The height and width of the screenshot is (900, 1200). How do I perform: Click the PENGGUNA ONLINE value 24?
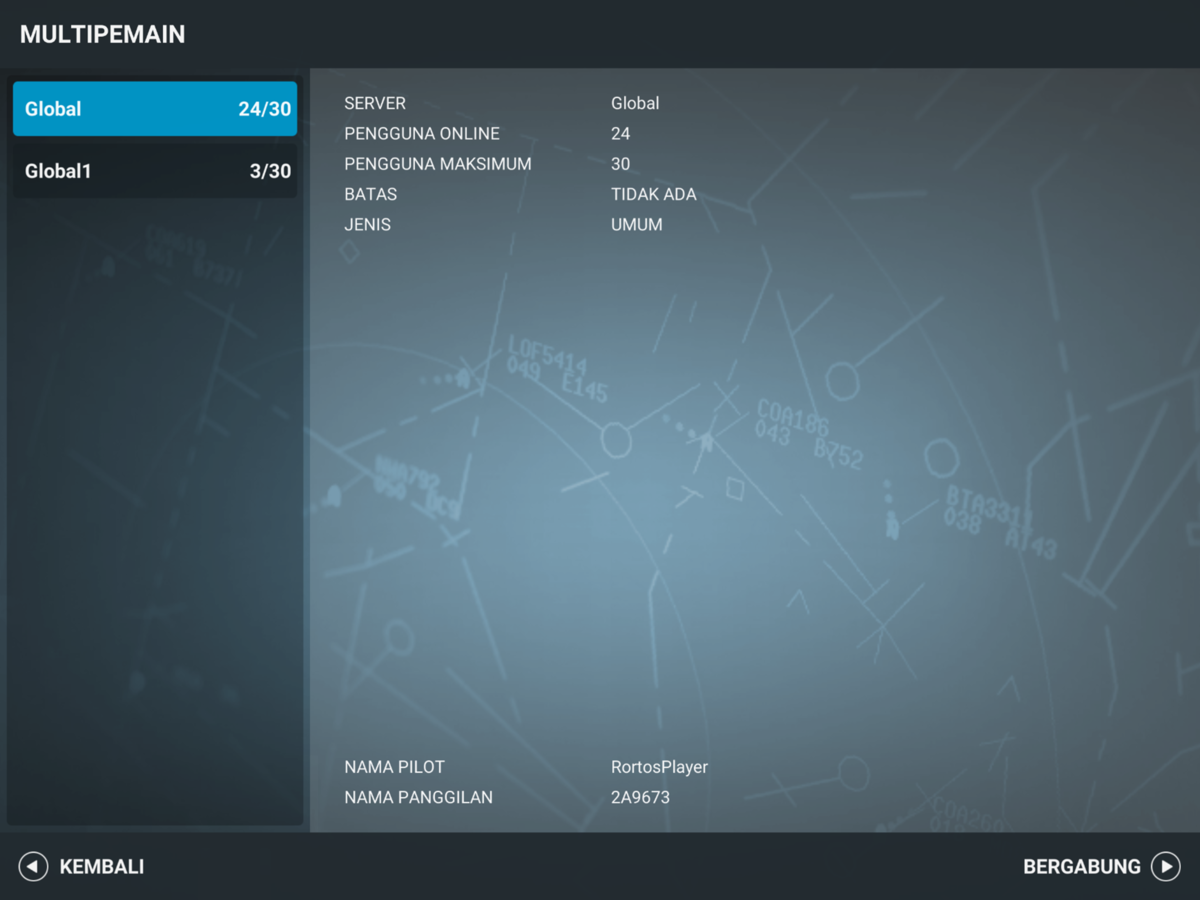(620, 133)
